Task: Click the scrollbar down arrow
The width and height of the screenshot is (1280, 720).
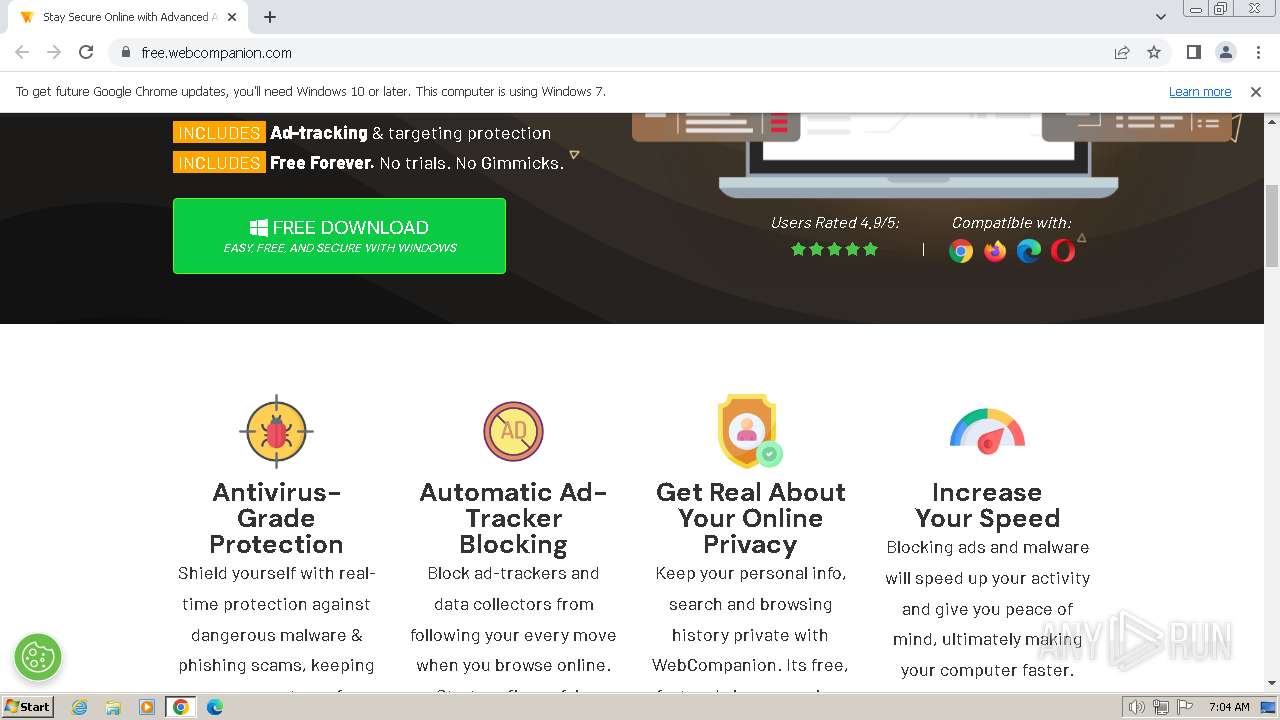Action: point(1272,683)
